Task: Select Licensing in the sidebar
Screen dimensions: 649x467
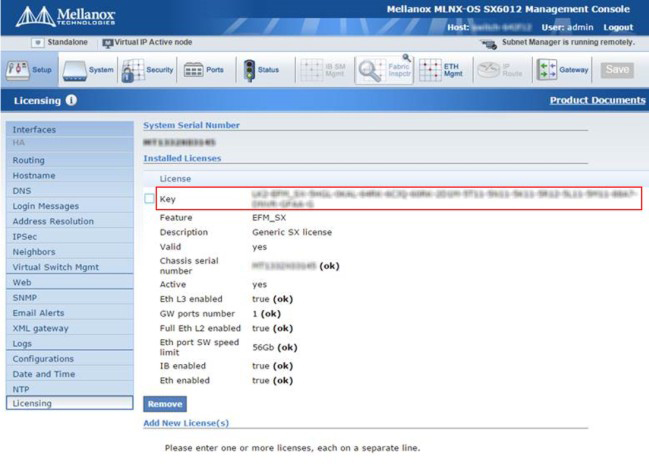Action: click(x=70, y=403)
